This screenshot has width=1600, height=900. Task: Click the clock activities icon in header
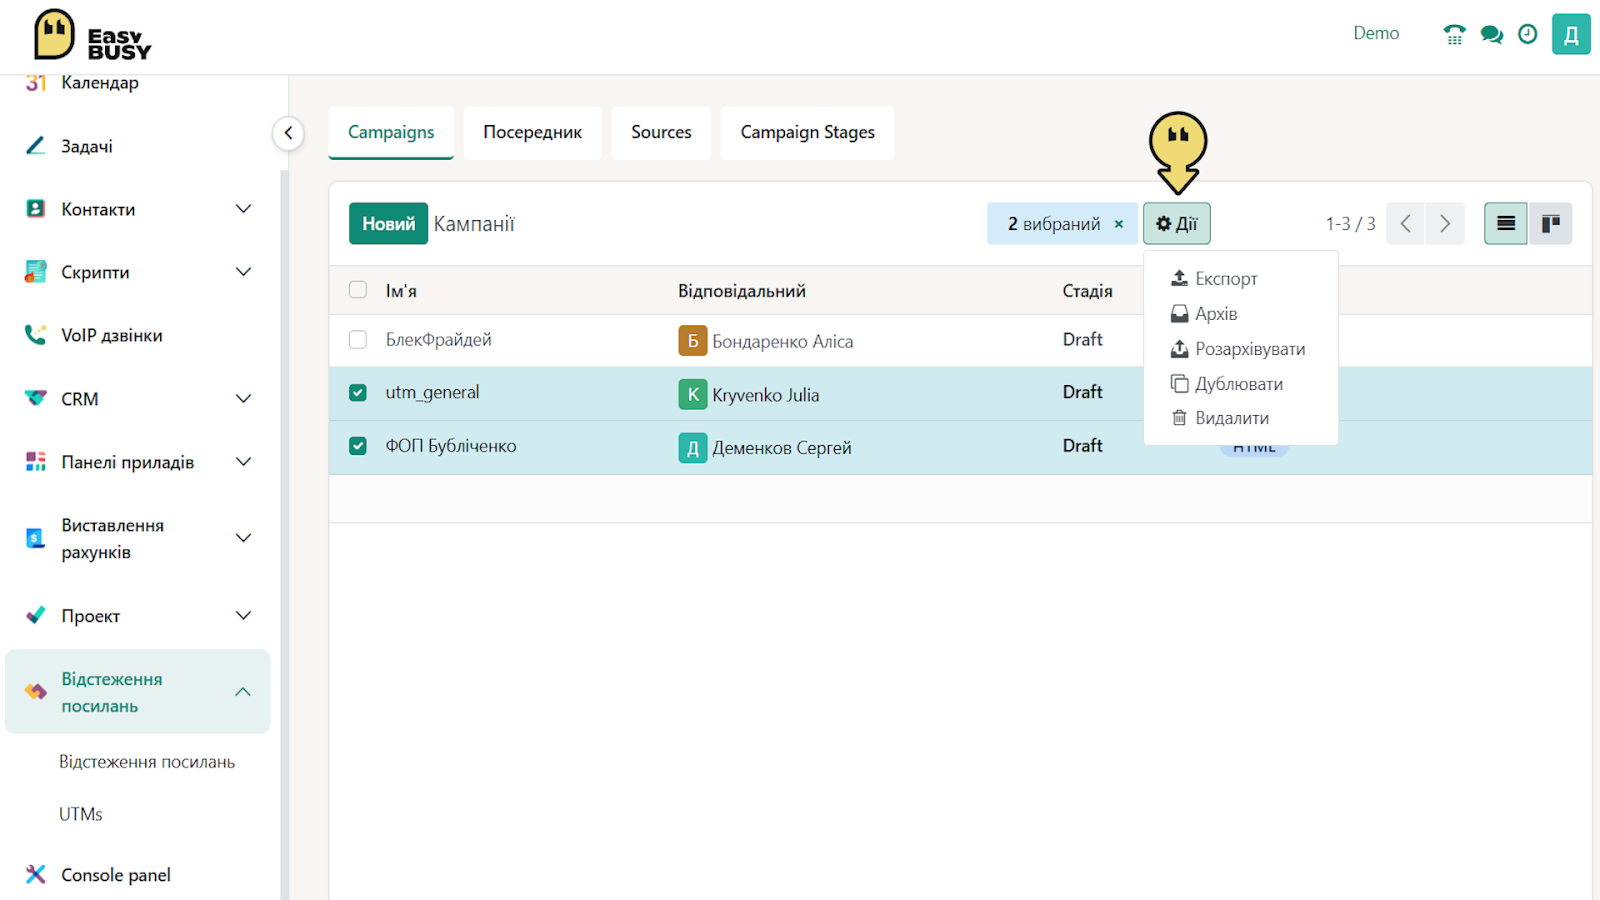[1527, 34]
